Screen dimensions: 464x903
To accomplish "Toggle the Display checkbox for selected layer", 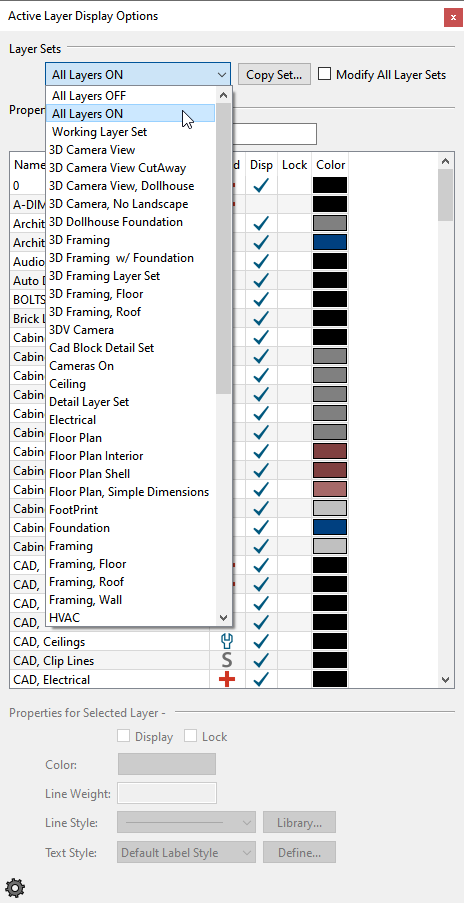I will pos(123,736).
